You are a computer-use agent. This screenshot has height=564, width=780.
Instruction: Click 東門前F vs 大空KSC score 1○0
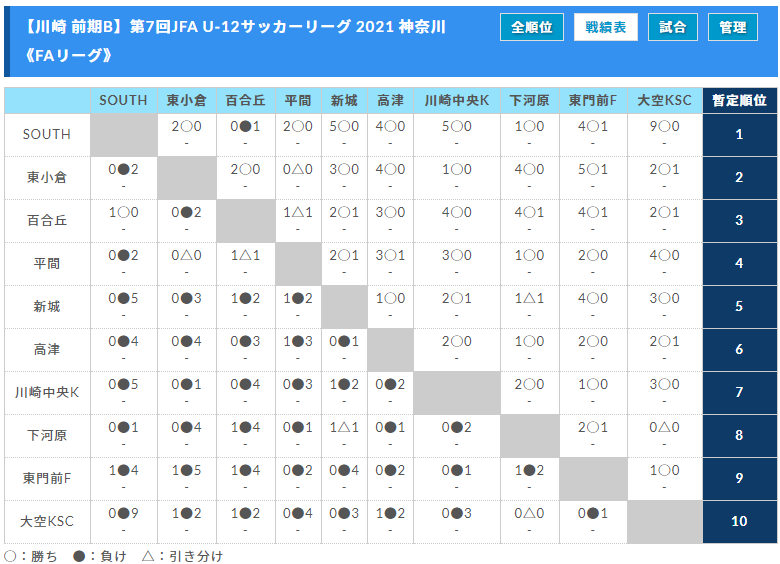click(665, 470)
